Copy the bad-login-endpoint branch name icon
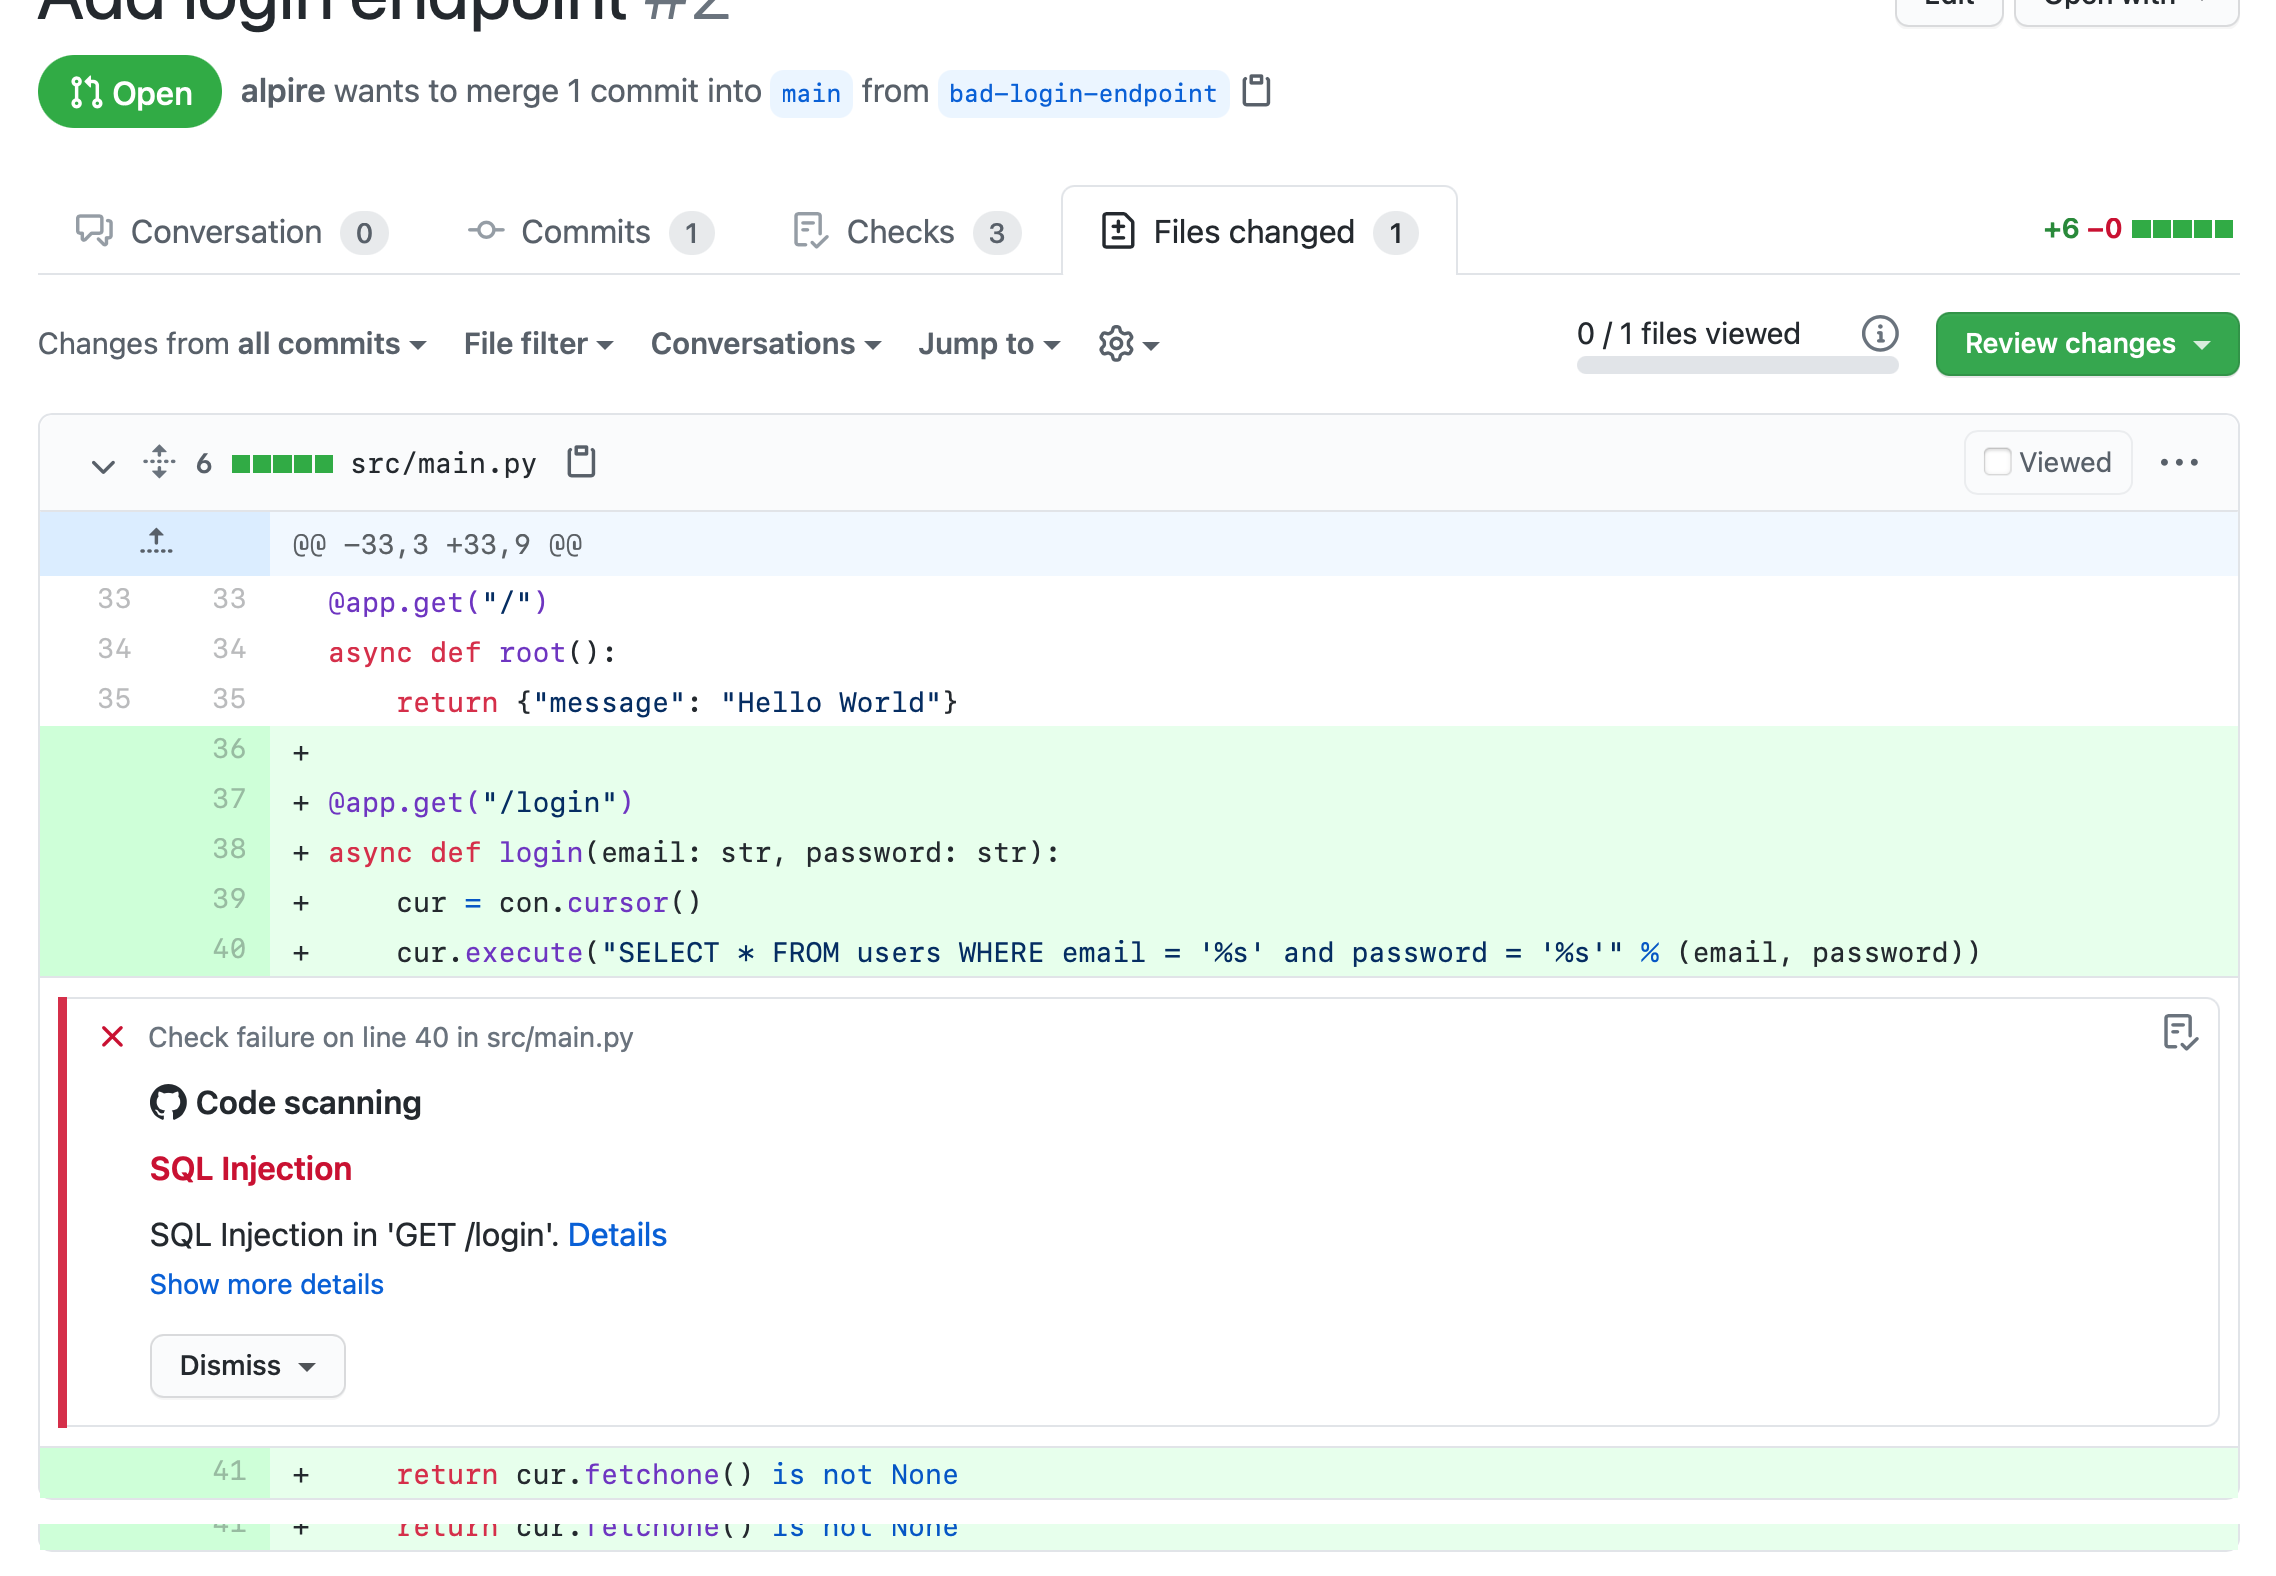 (1256, 91)
